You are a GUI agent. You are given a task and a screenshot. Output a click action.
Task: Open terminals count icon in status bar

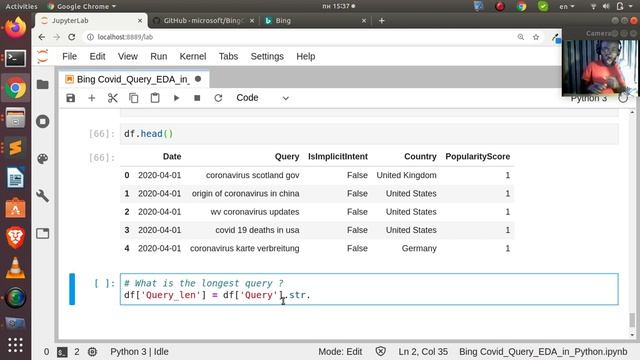pos(62,352)
